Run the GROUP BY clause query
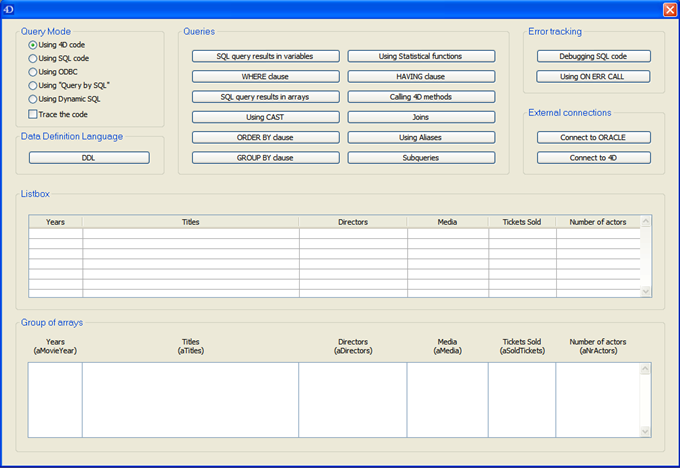680x468 pixels. click(265, 158)
